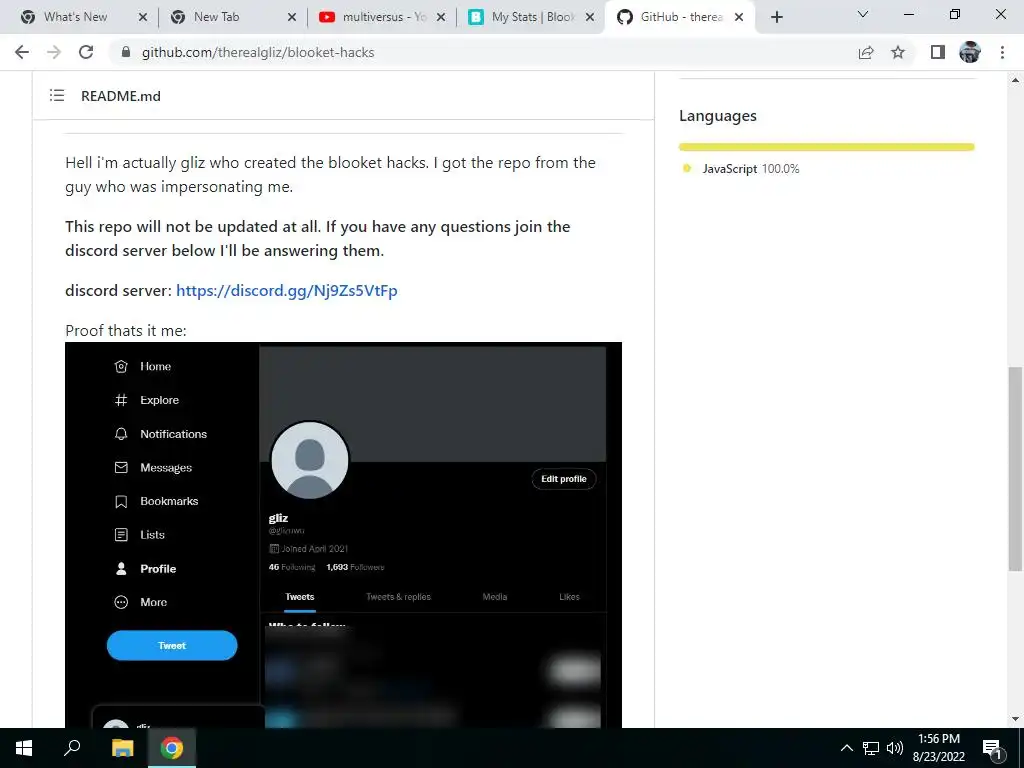The height and width of the screenshot is (768, 1024).
Task: Show hidden system tray icons
Action: (846, 748)
